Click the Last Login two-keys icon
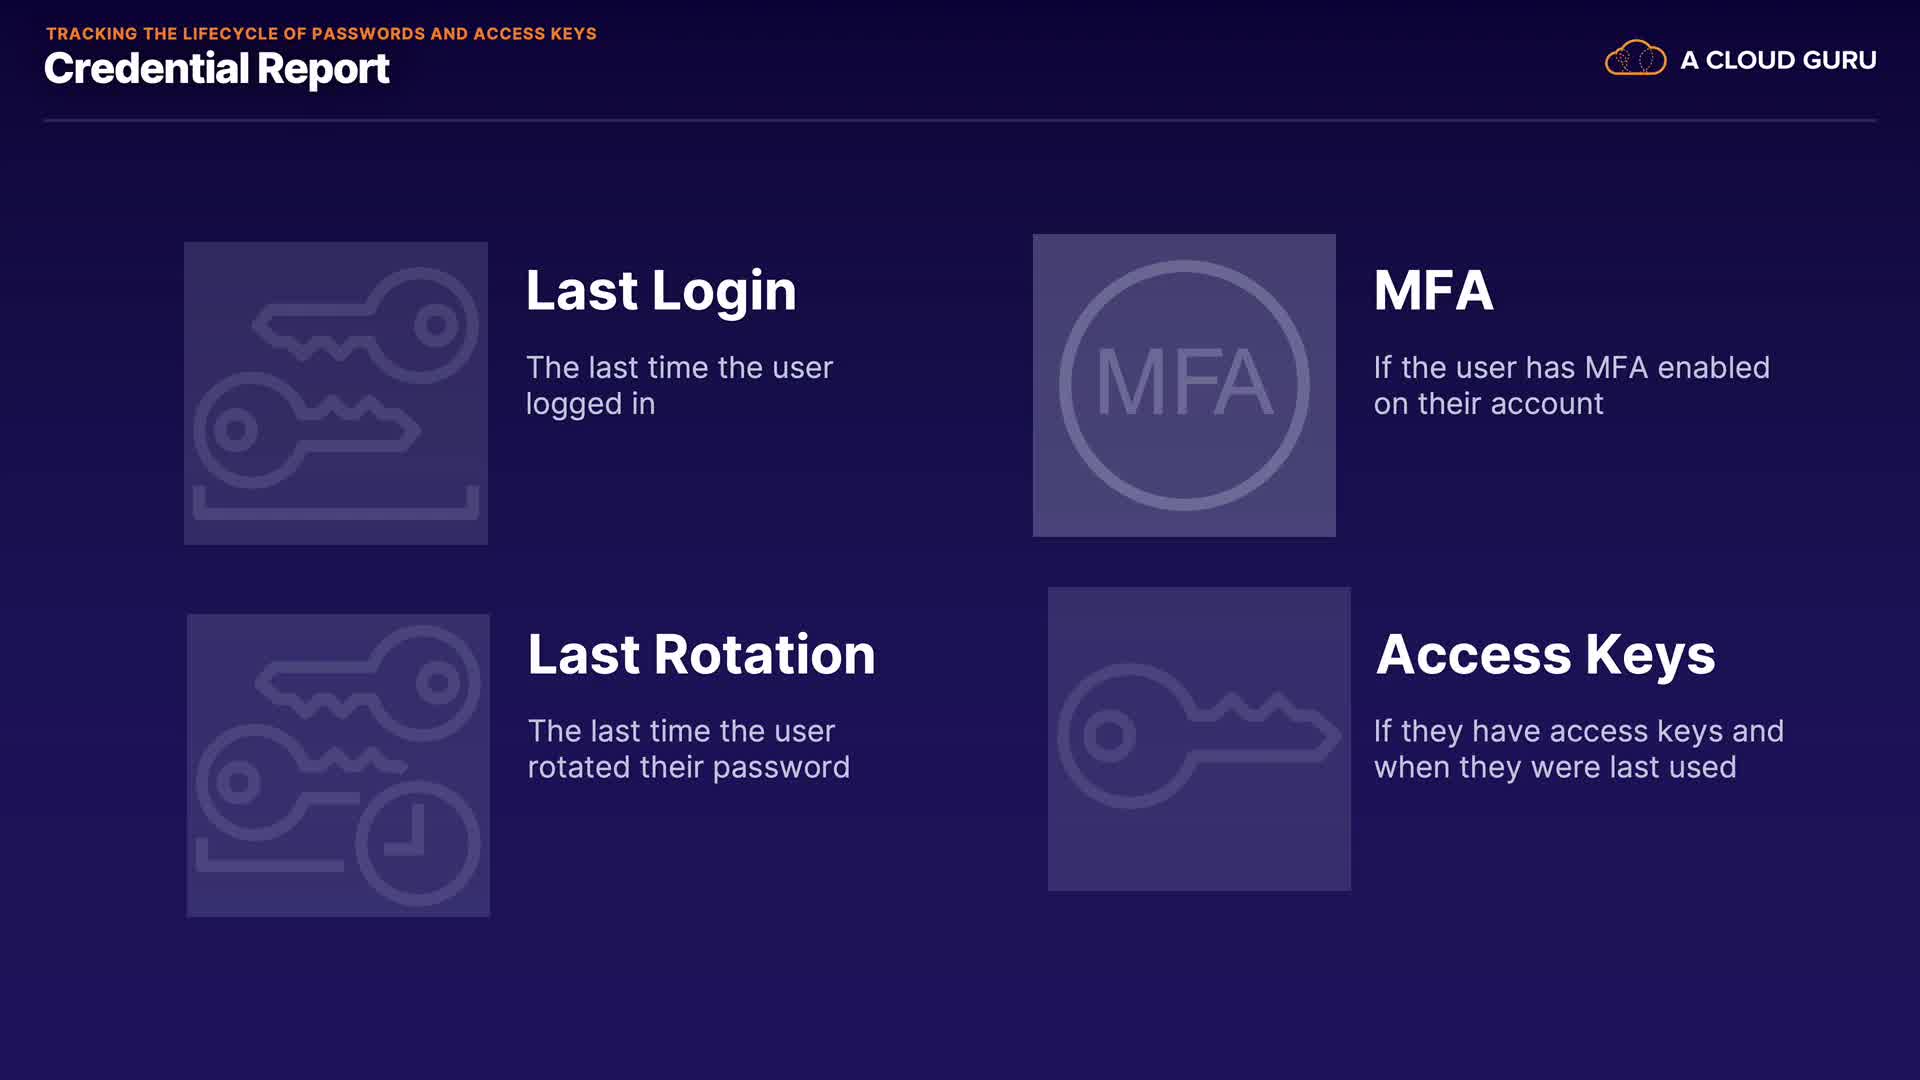The width and height of the screenshot is (1920, 1080). (x=336, y=393)
